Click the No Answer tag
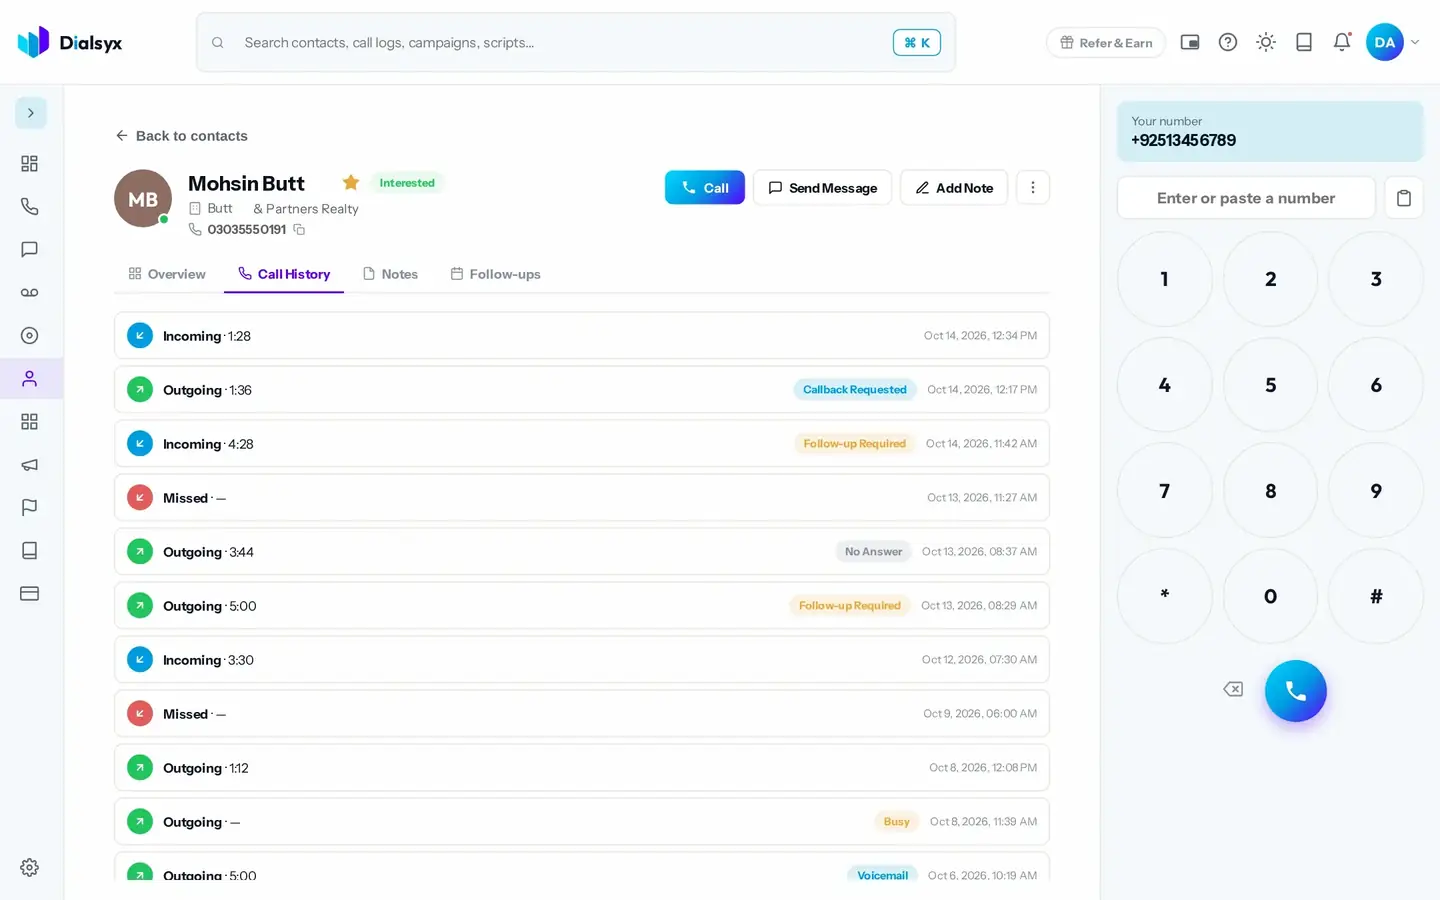This screenshot has width=1440, height=900. (873, 552)
